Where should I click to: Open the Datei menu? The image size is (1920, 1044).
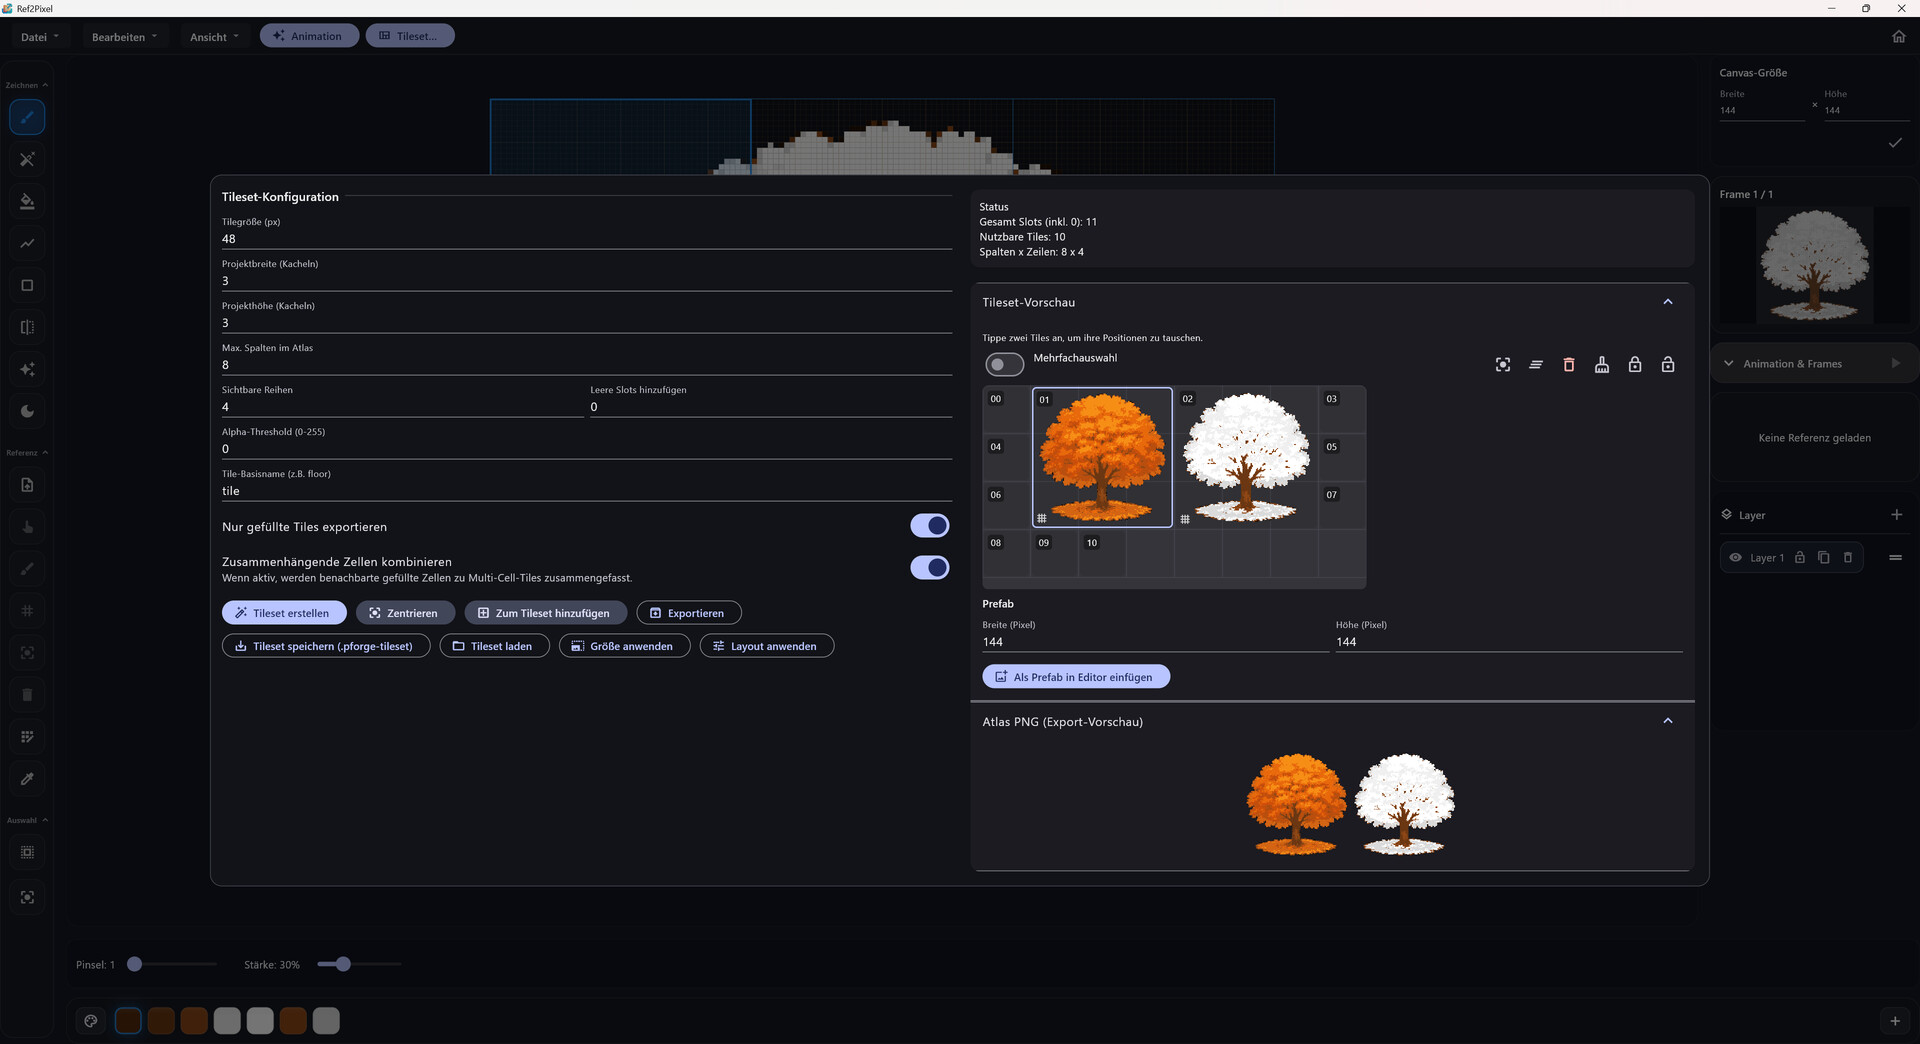39,36
